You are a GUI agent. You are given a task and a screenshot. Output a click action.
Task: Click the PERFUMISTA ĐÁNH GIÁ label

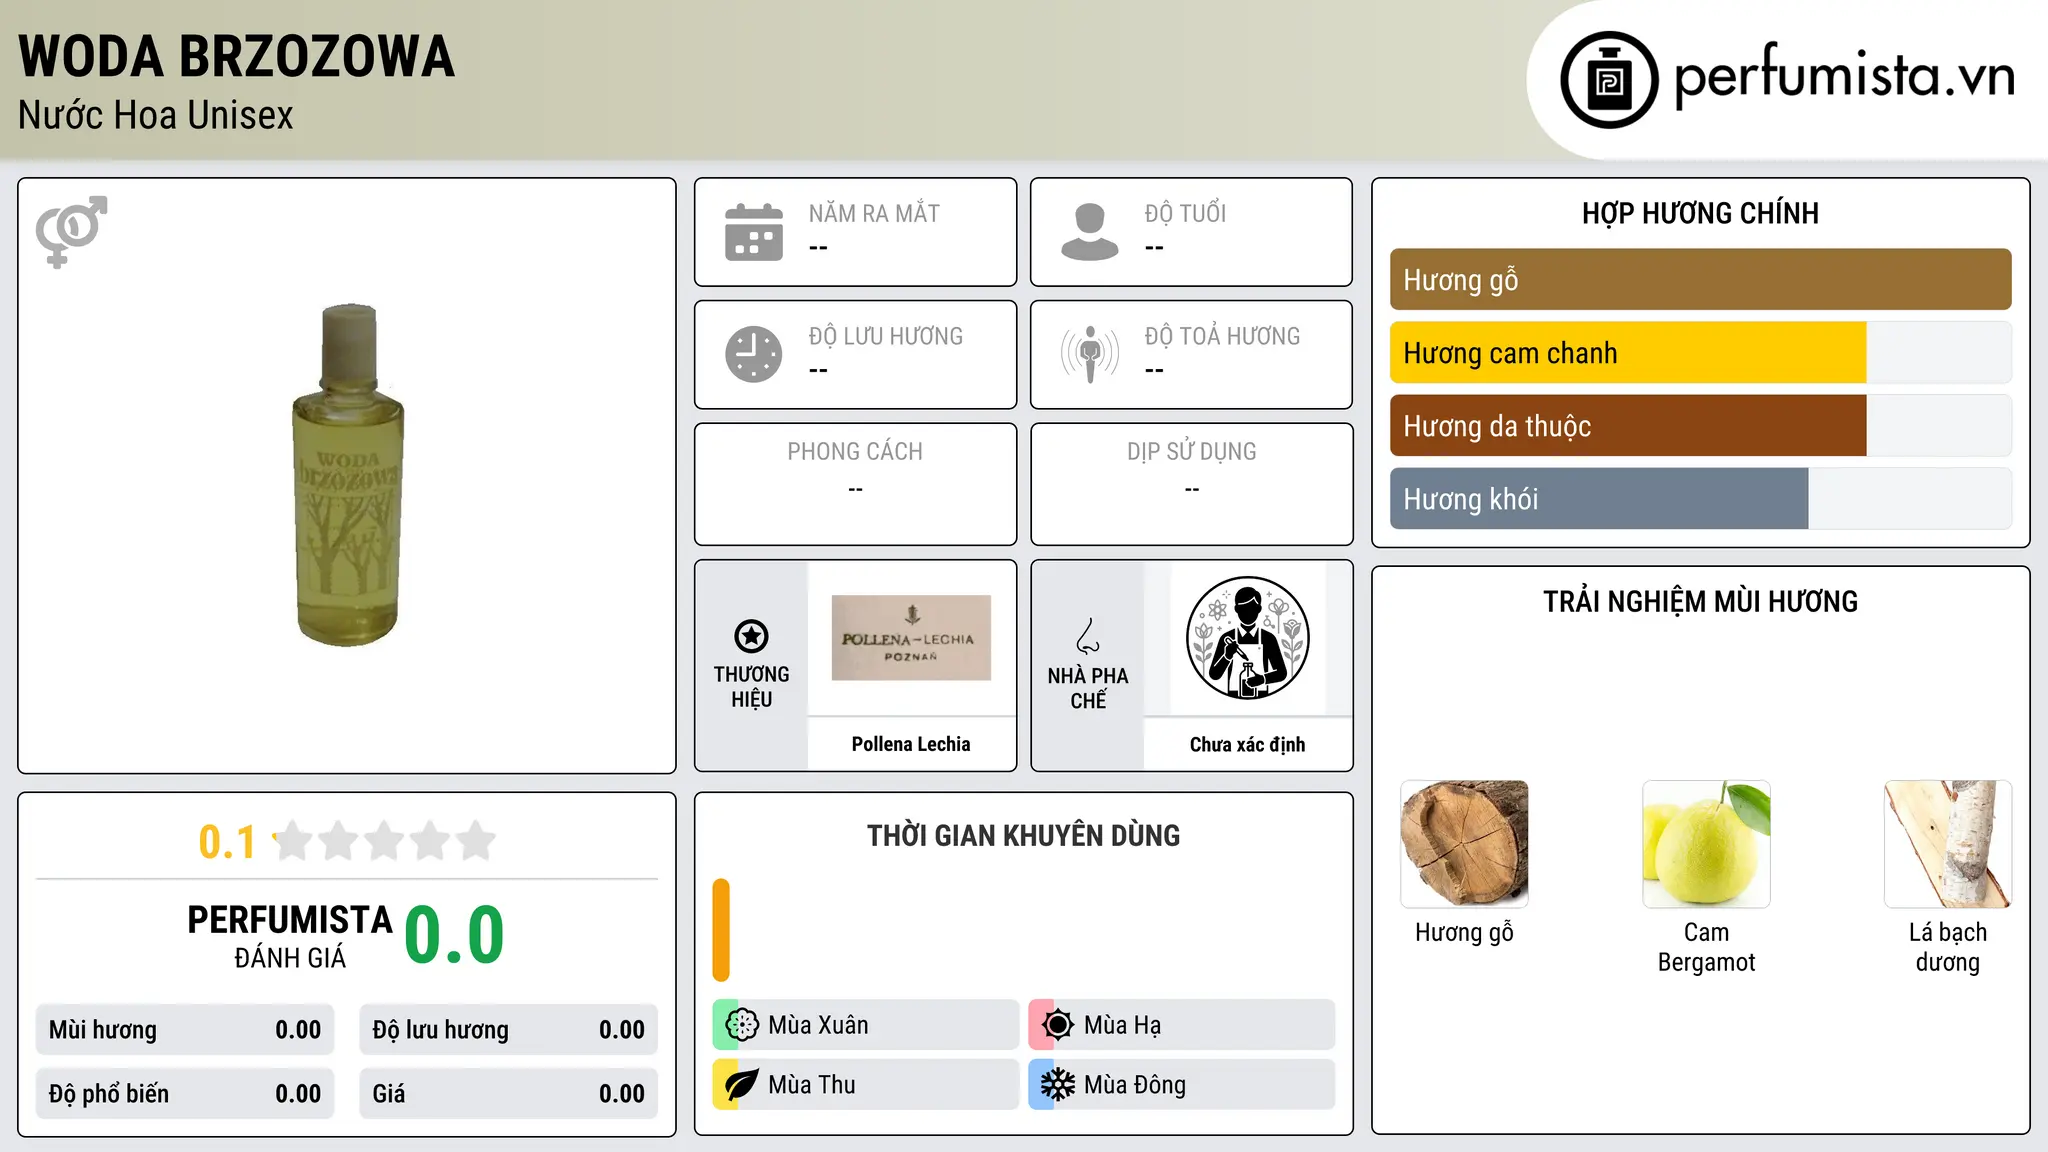(290, 936)
